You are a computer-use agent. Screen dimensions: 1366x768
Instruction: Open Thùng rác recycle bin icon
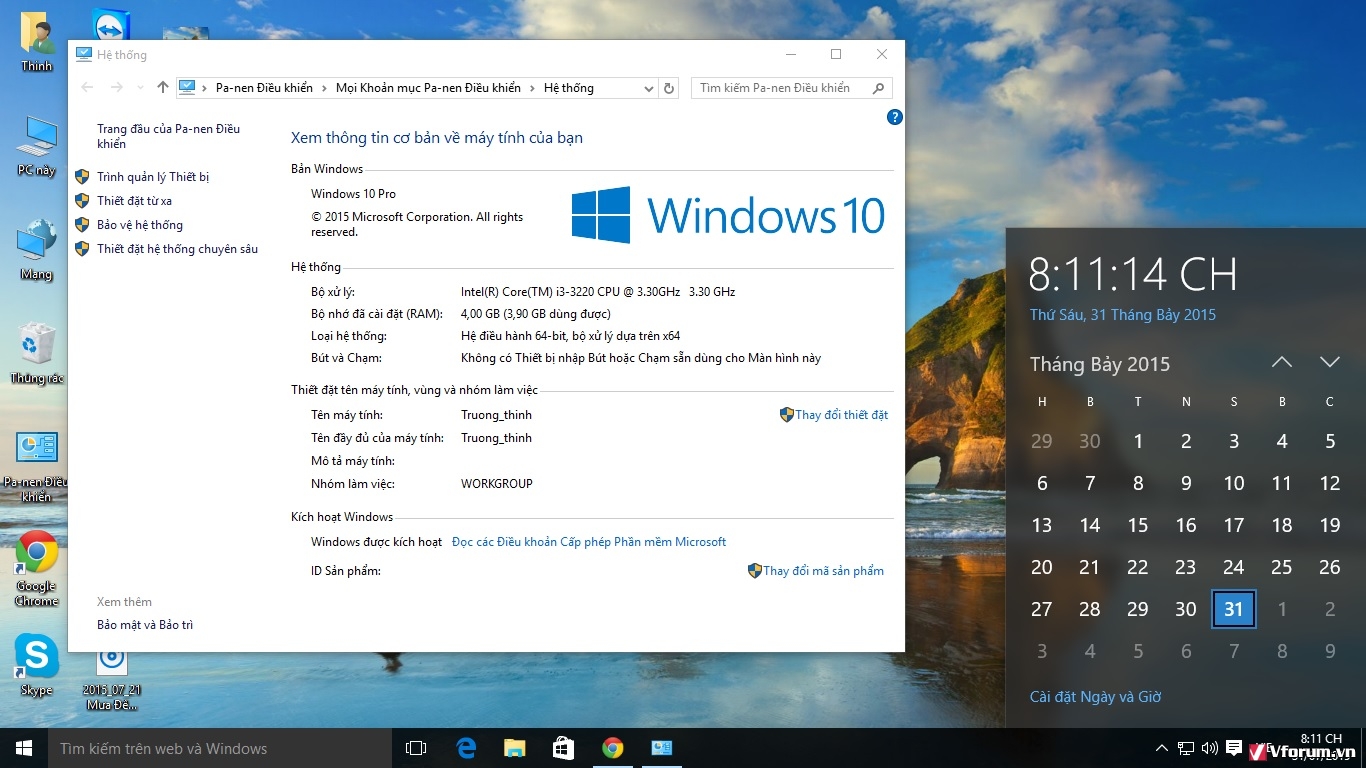[37, 354]
